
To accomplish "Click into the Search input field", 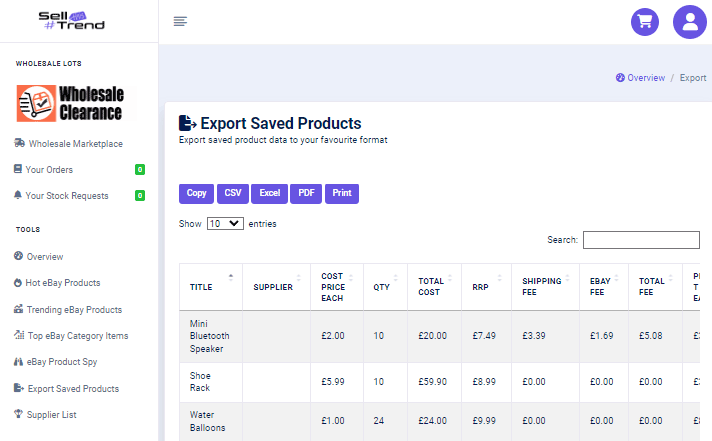I will click(641, 240).
